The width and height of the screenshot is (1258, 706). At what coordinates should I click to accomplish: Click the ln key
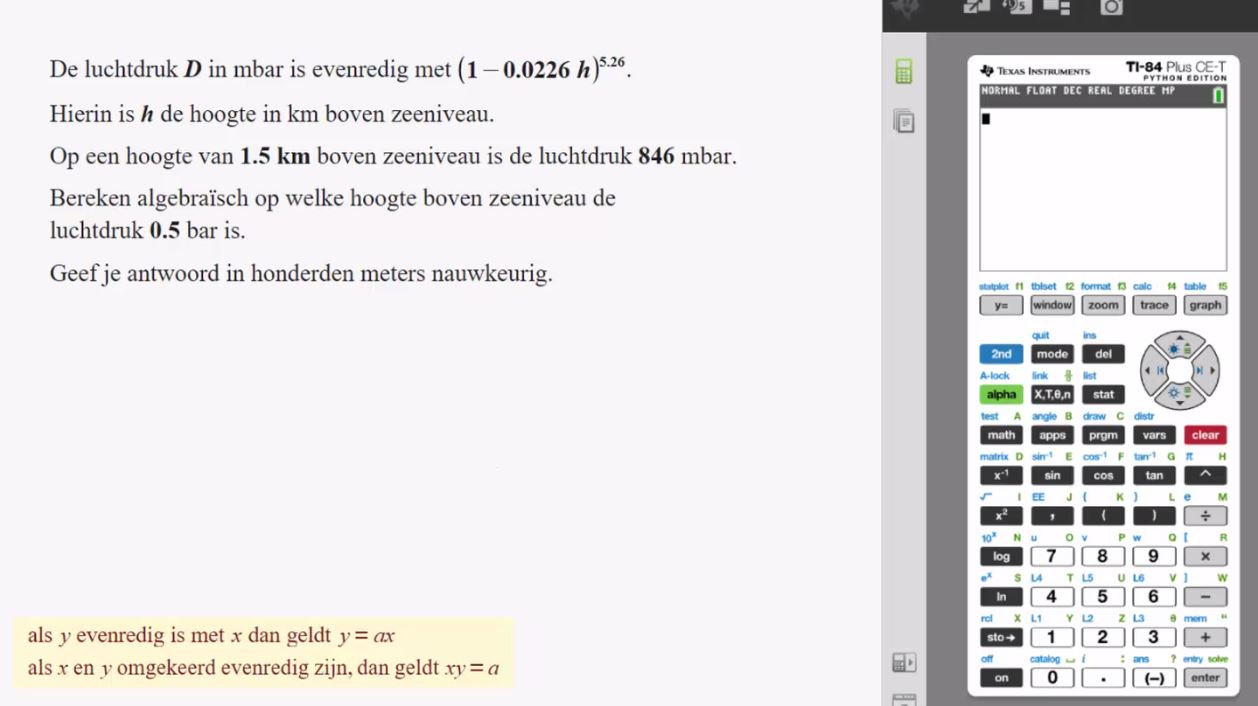(x=1001, y=597)
